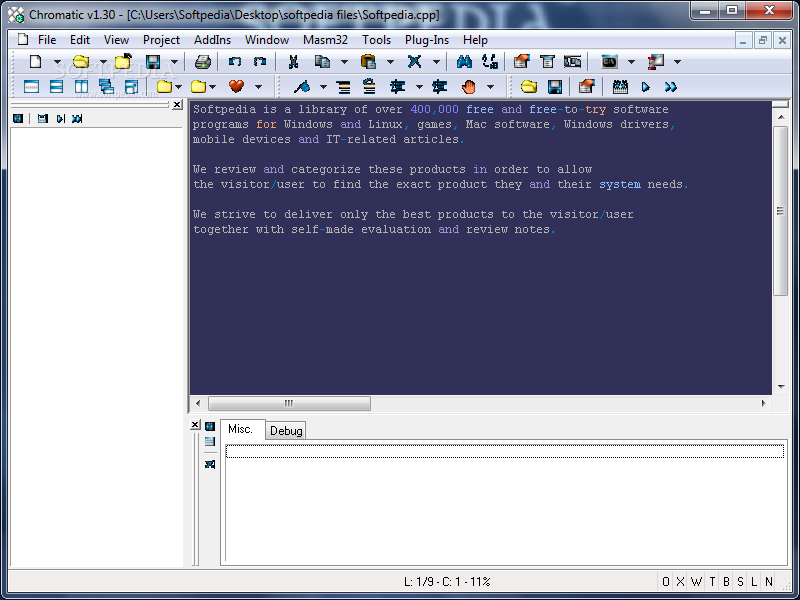800x600 pixels.
Task: Click the tile horizontally window layout icon
Action: [56, 87]
